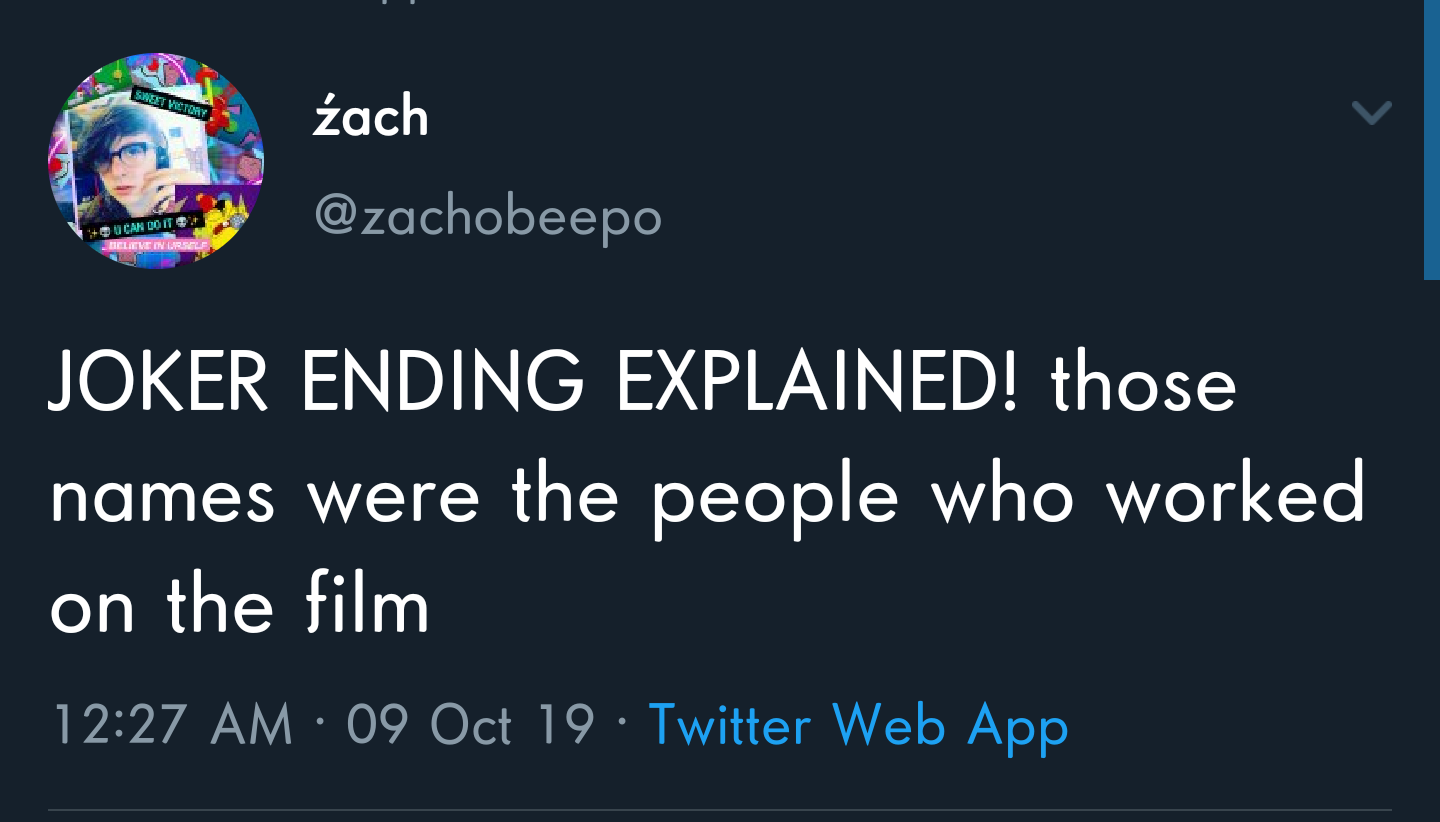Click the word Twitter in source label
The image size is (1440, 822).
[729, 724]
